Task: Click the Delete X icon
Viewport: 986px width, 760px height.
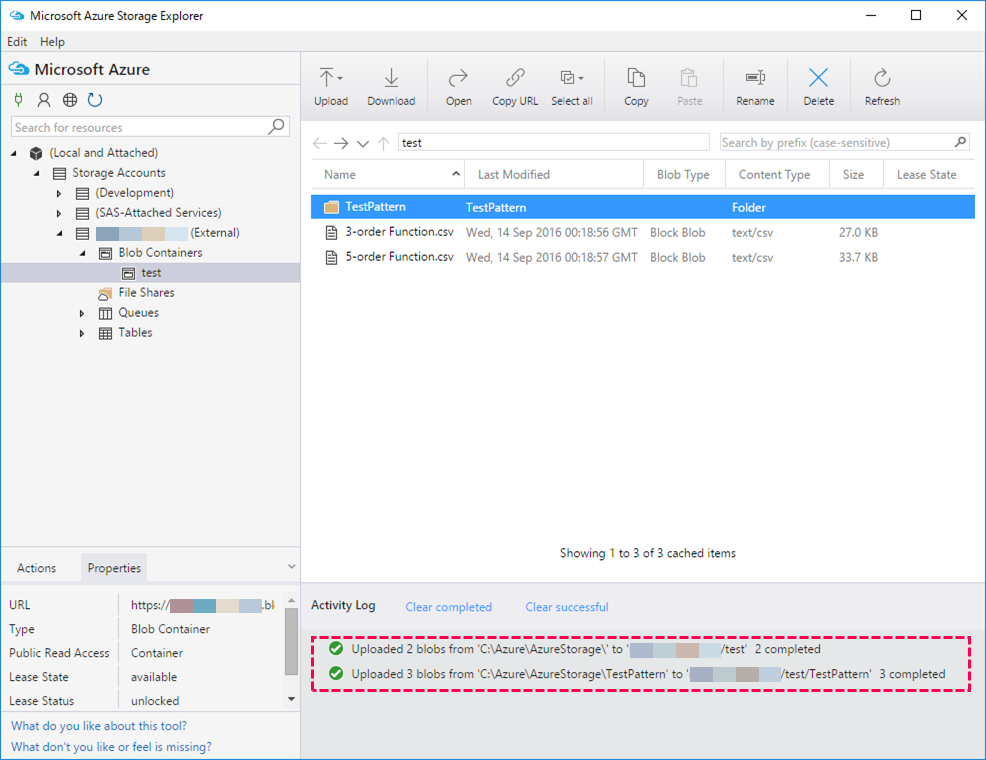Action: [818, 78]
